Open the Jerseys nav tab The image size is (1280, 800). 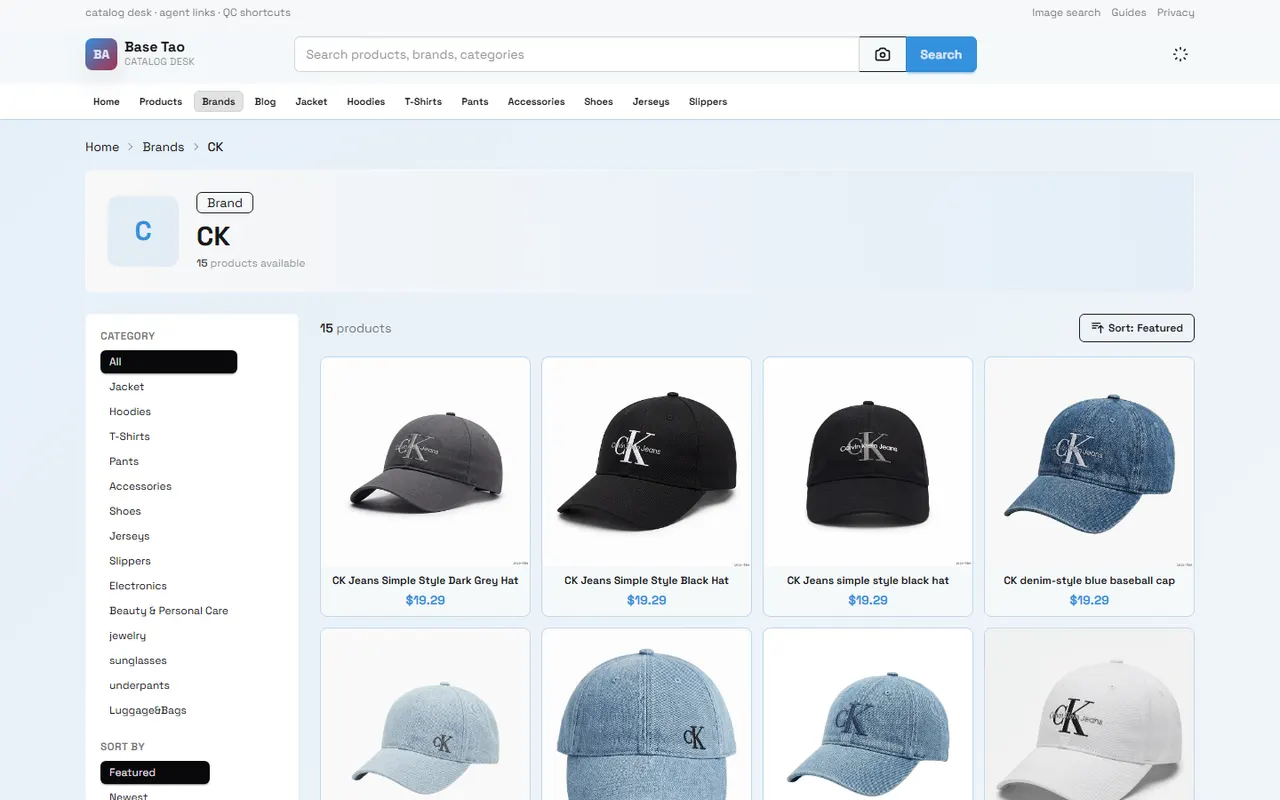click(x=651, y=102)
